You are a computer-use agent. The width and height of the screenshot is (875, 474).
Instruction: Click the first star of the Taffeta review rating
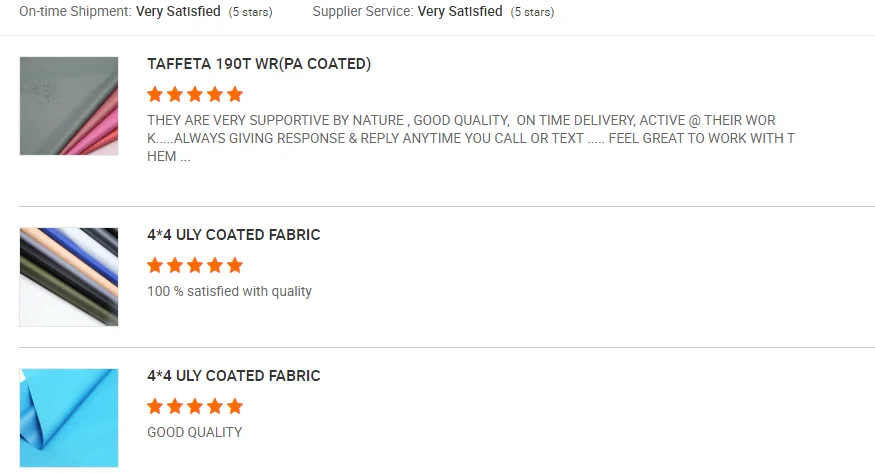click(155, 95)
